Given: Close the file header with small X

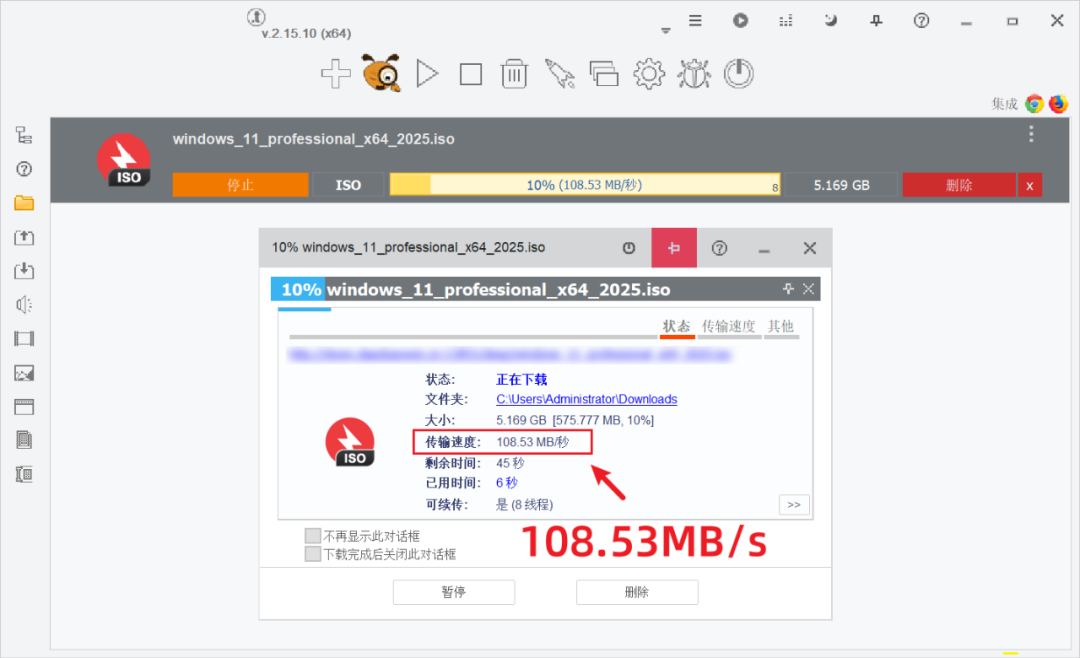Looking at the screenshot, I should [x=809, y=289].
